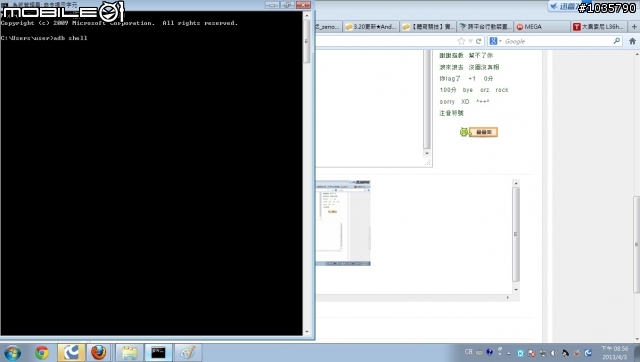This screenshot has width=640, height=362.
Task: Reload the page in Firefox
Action: [478, 41]
